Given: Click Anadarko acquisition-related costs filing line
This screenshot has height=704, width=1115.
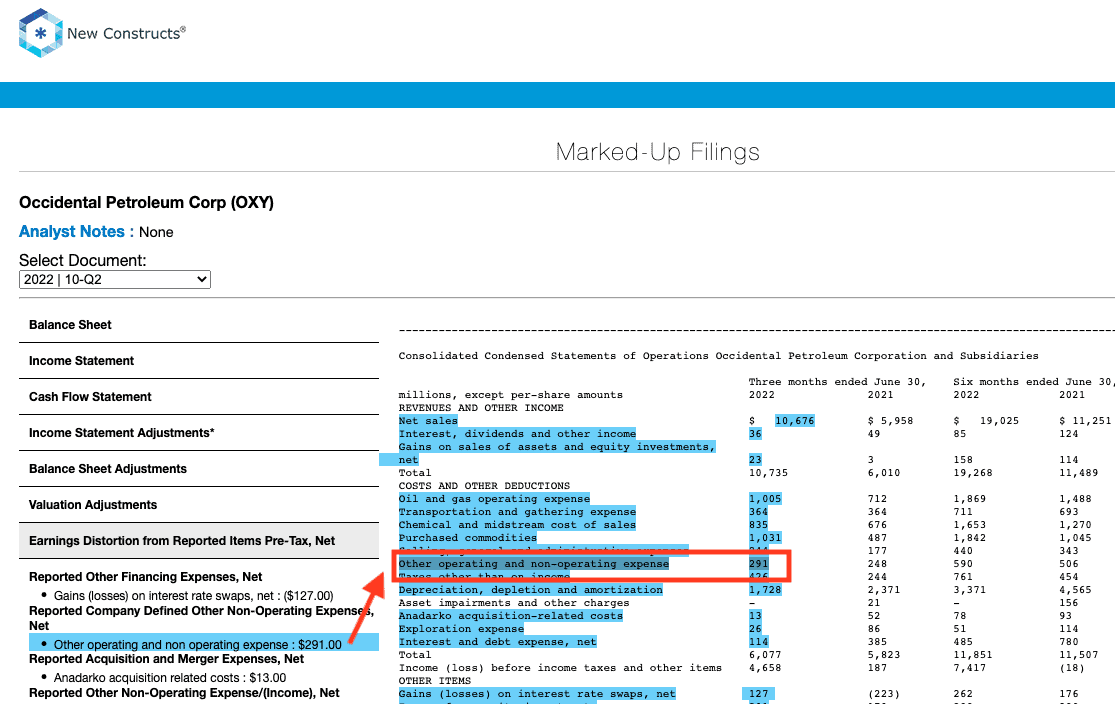Looking at the screenshot, I should [x=511, y=616].
